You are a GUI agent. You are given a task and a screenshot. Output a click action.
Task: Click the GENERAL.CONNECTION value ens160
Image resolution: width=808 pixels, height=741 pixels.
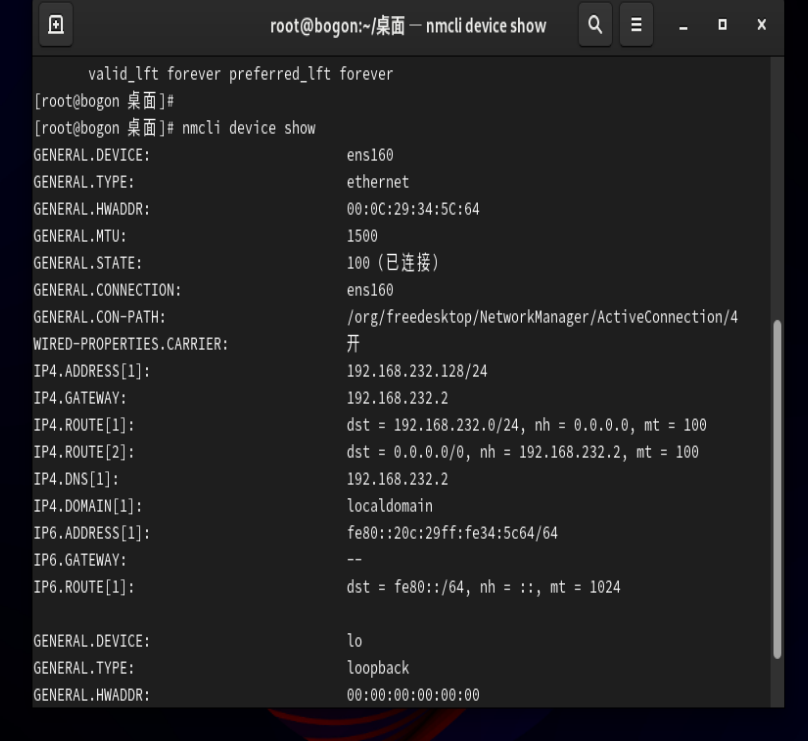point(370,290)
